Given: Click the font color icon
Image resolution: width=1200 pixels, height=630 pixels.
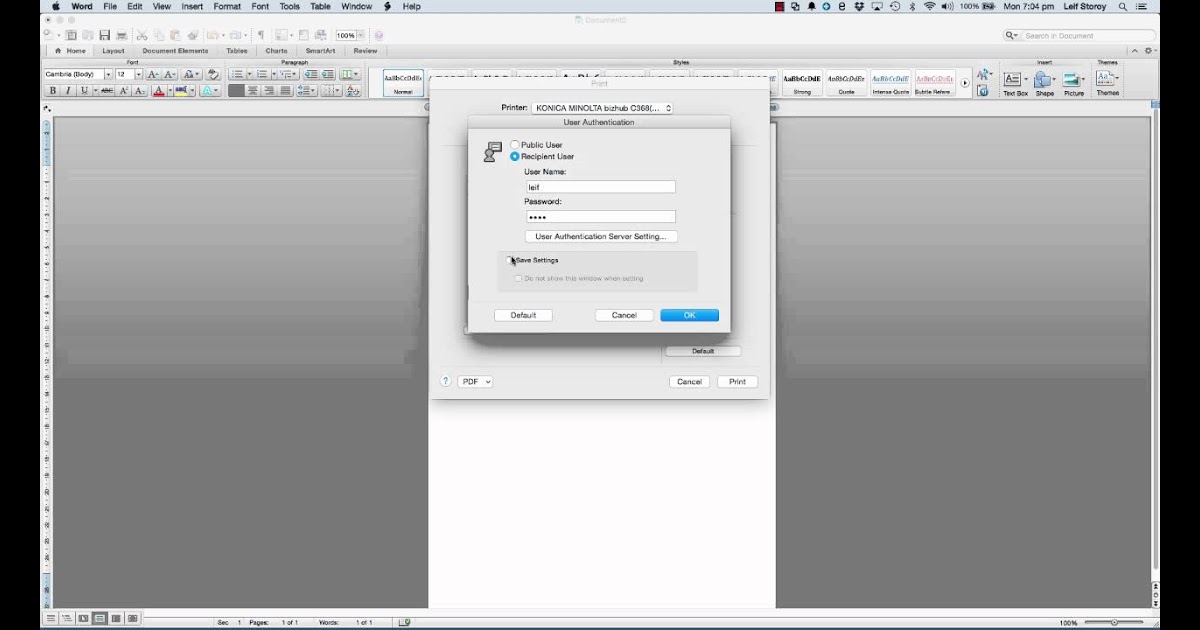Looking at the screenshot, I should click(x=159, y=90).
